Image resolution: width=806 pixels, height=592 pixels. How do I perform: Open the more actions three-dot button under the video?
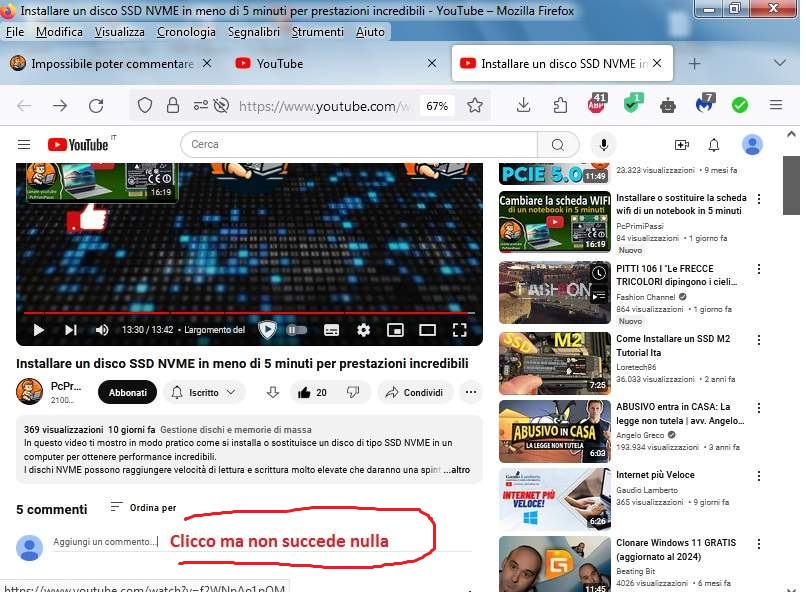coord(470,393)
